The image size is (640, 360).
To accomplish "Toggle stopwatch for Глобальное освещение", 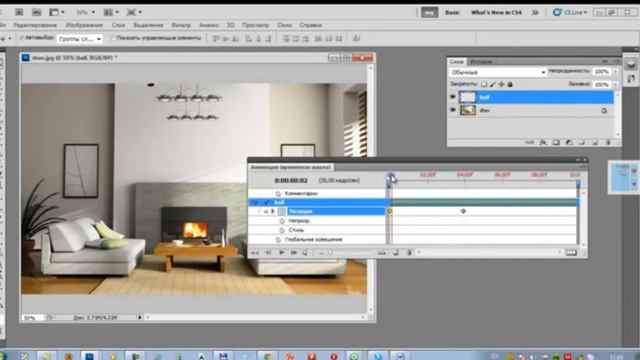I will 278,240.
